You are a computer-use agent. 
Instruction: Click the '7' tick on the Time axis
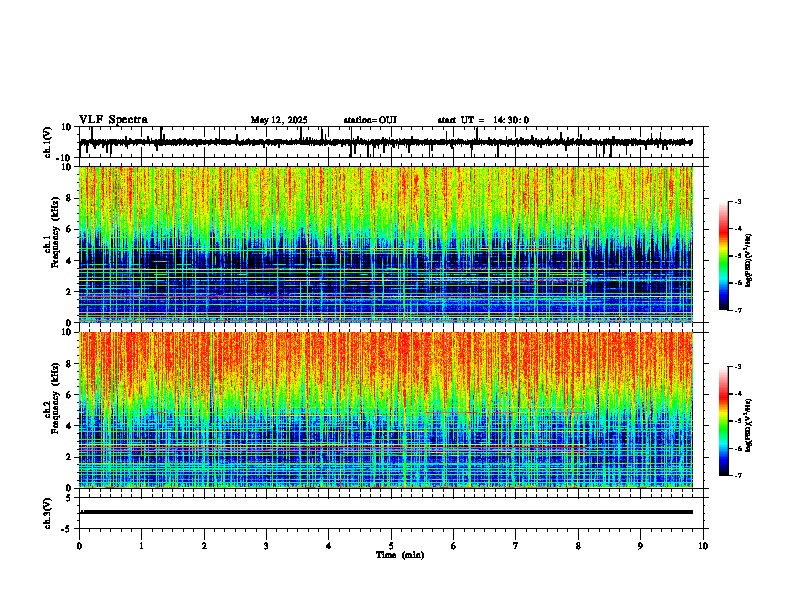(516, 546)
